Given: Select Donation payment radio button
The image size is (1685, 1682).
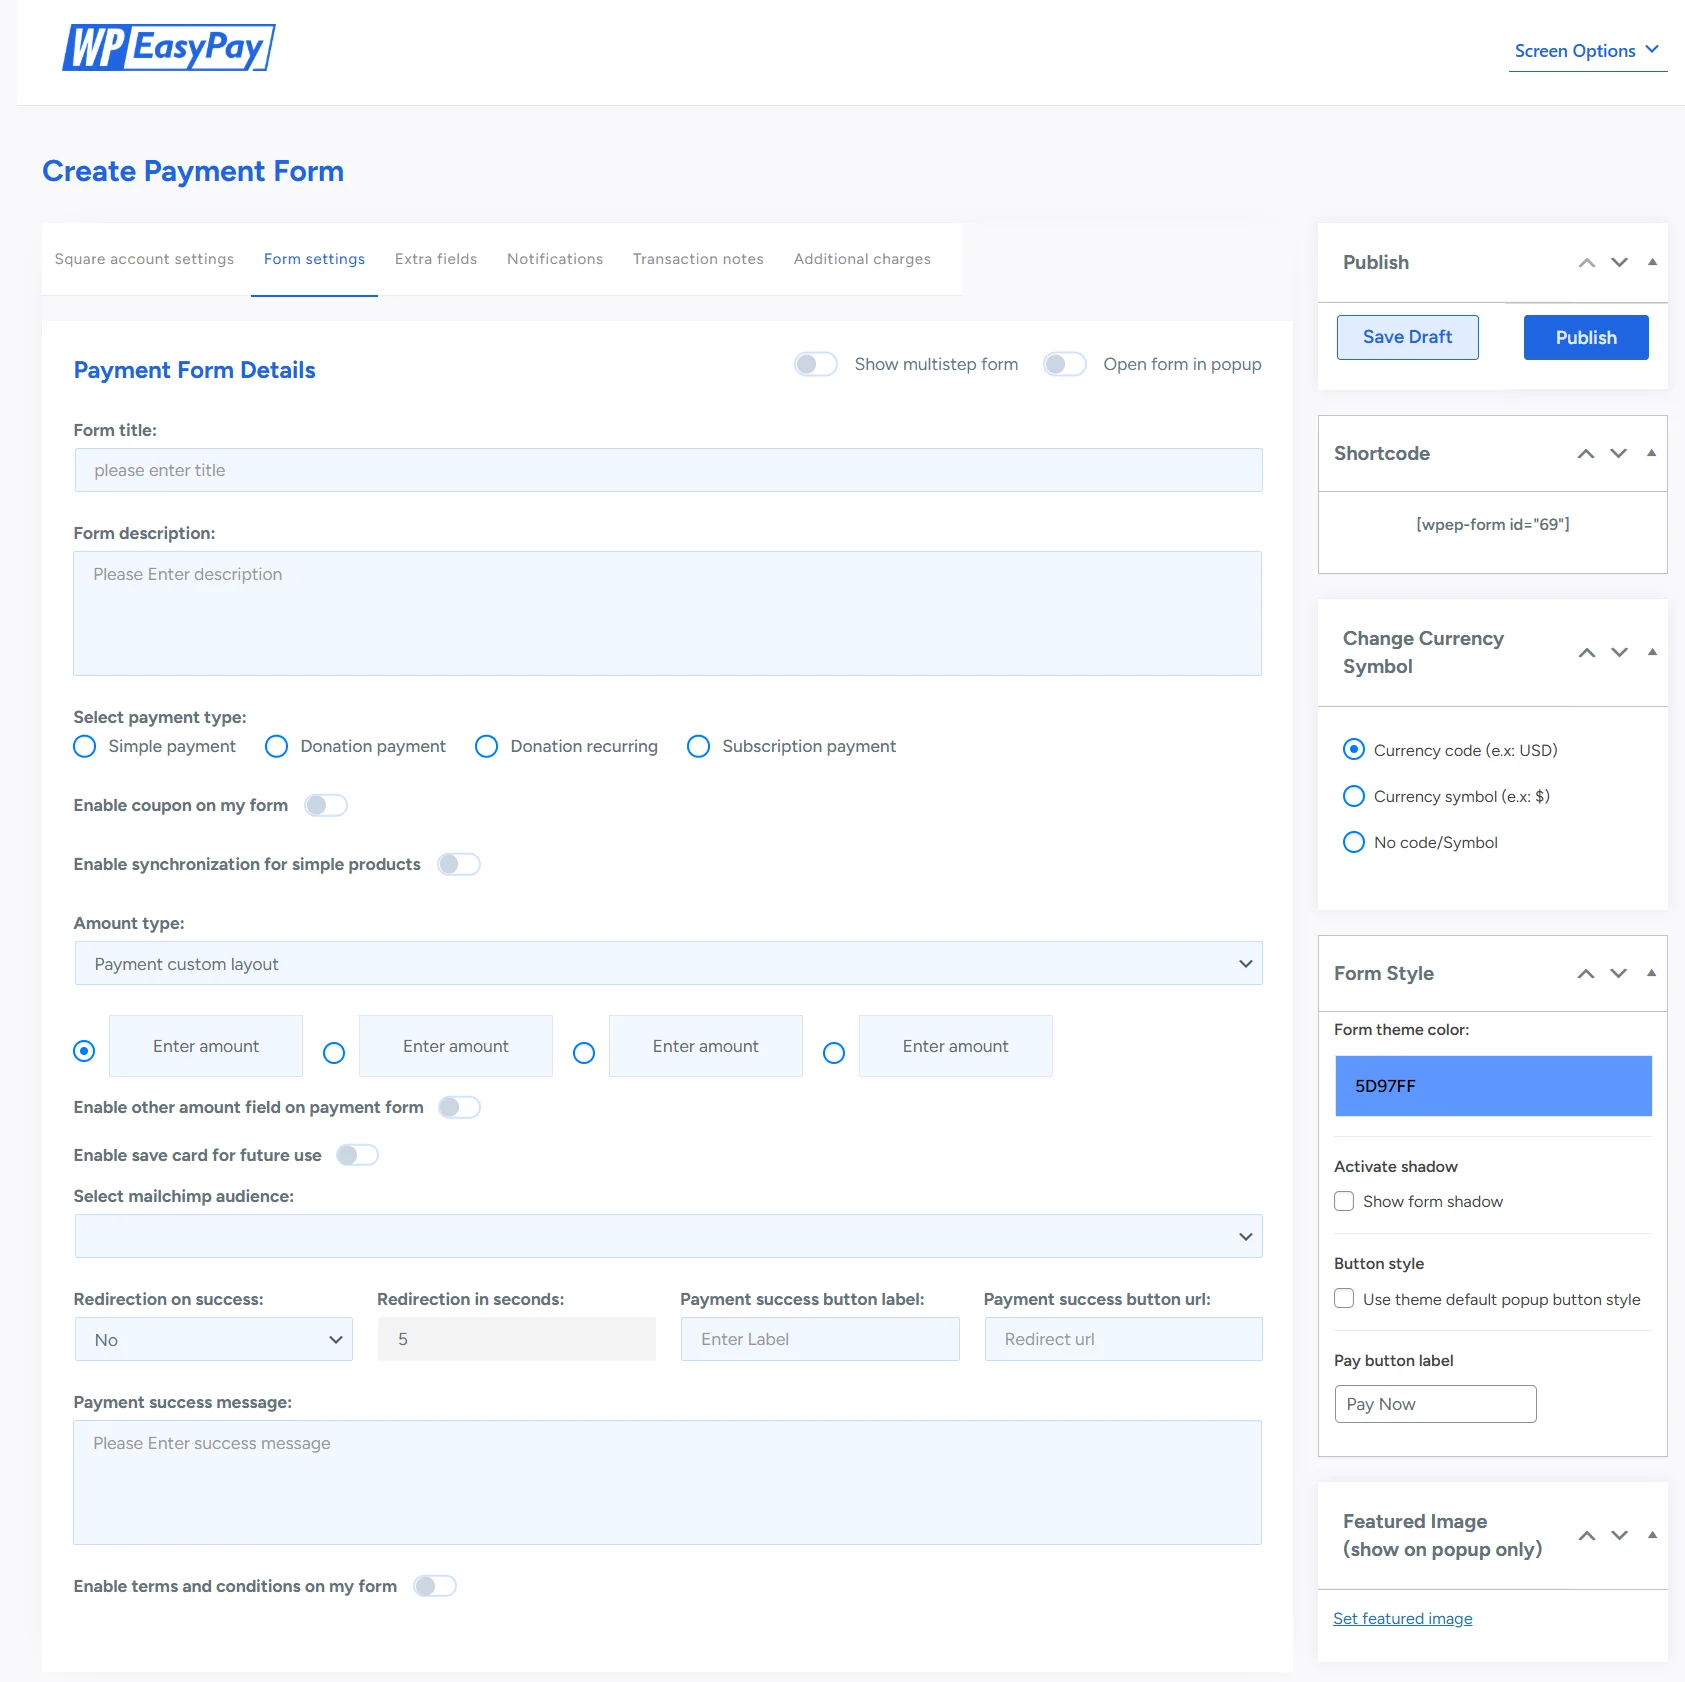Looking at the screenshot, I should click(x=276, y=747).
